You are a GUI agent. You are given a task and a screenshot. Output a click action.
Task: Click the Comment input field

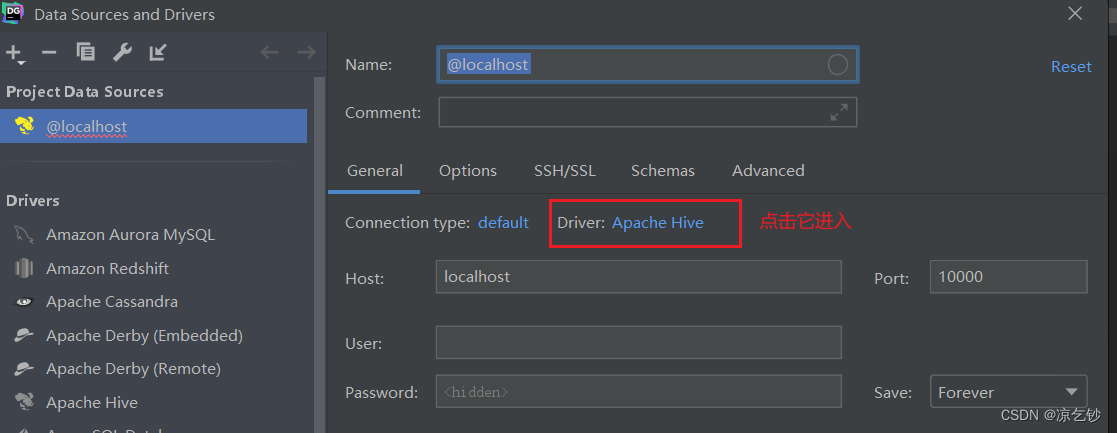[648, 112]
